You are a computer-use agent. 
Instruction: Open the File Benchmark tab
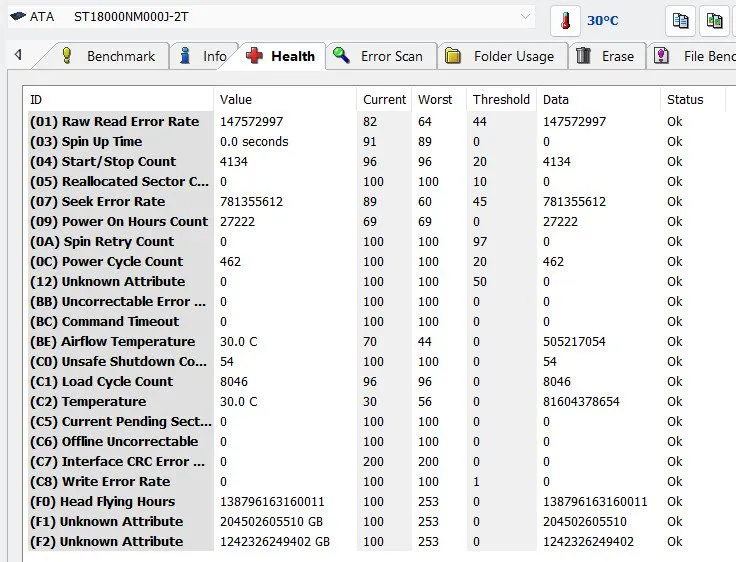[692, 56]
